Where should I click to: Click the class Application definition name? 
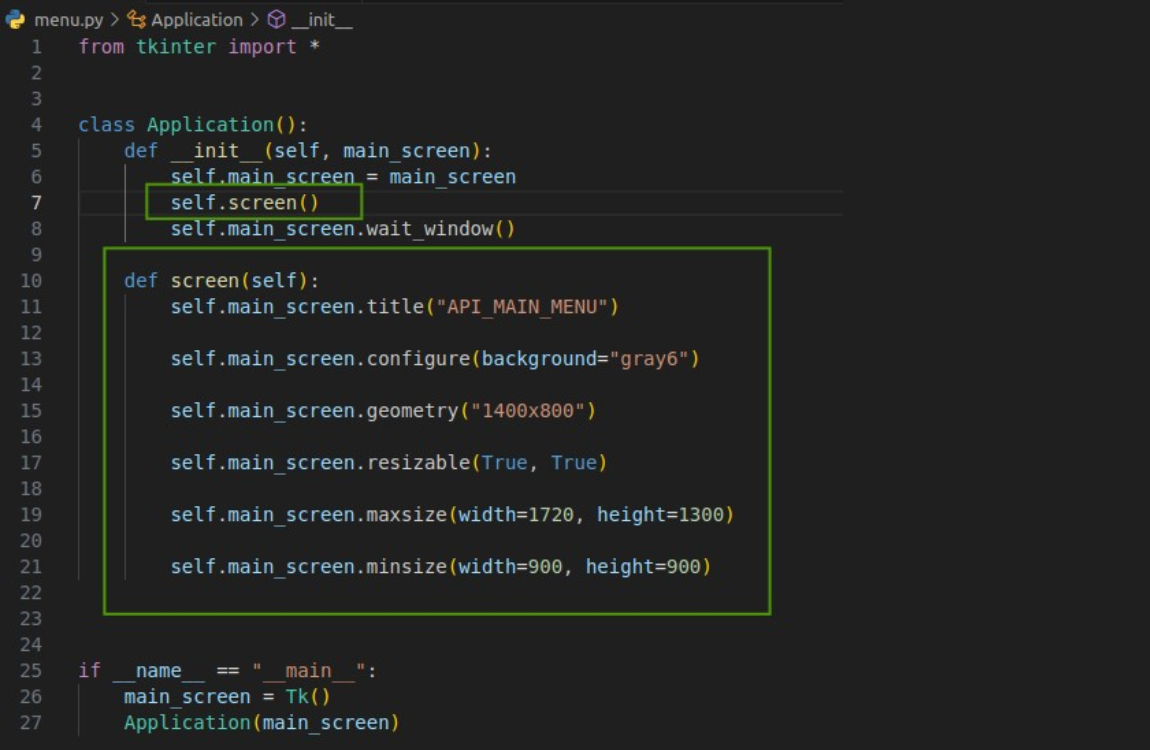(x=210, y=125)
